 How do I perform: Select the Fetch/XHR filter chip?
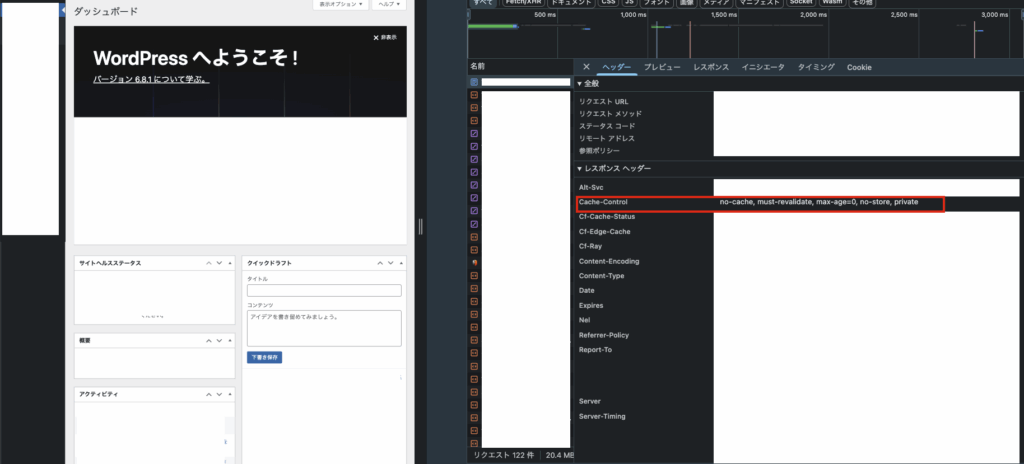pyautogui.click(x=523, y=3)
